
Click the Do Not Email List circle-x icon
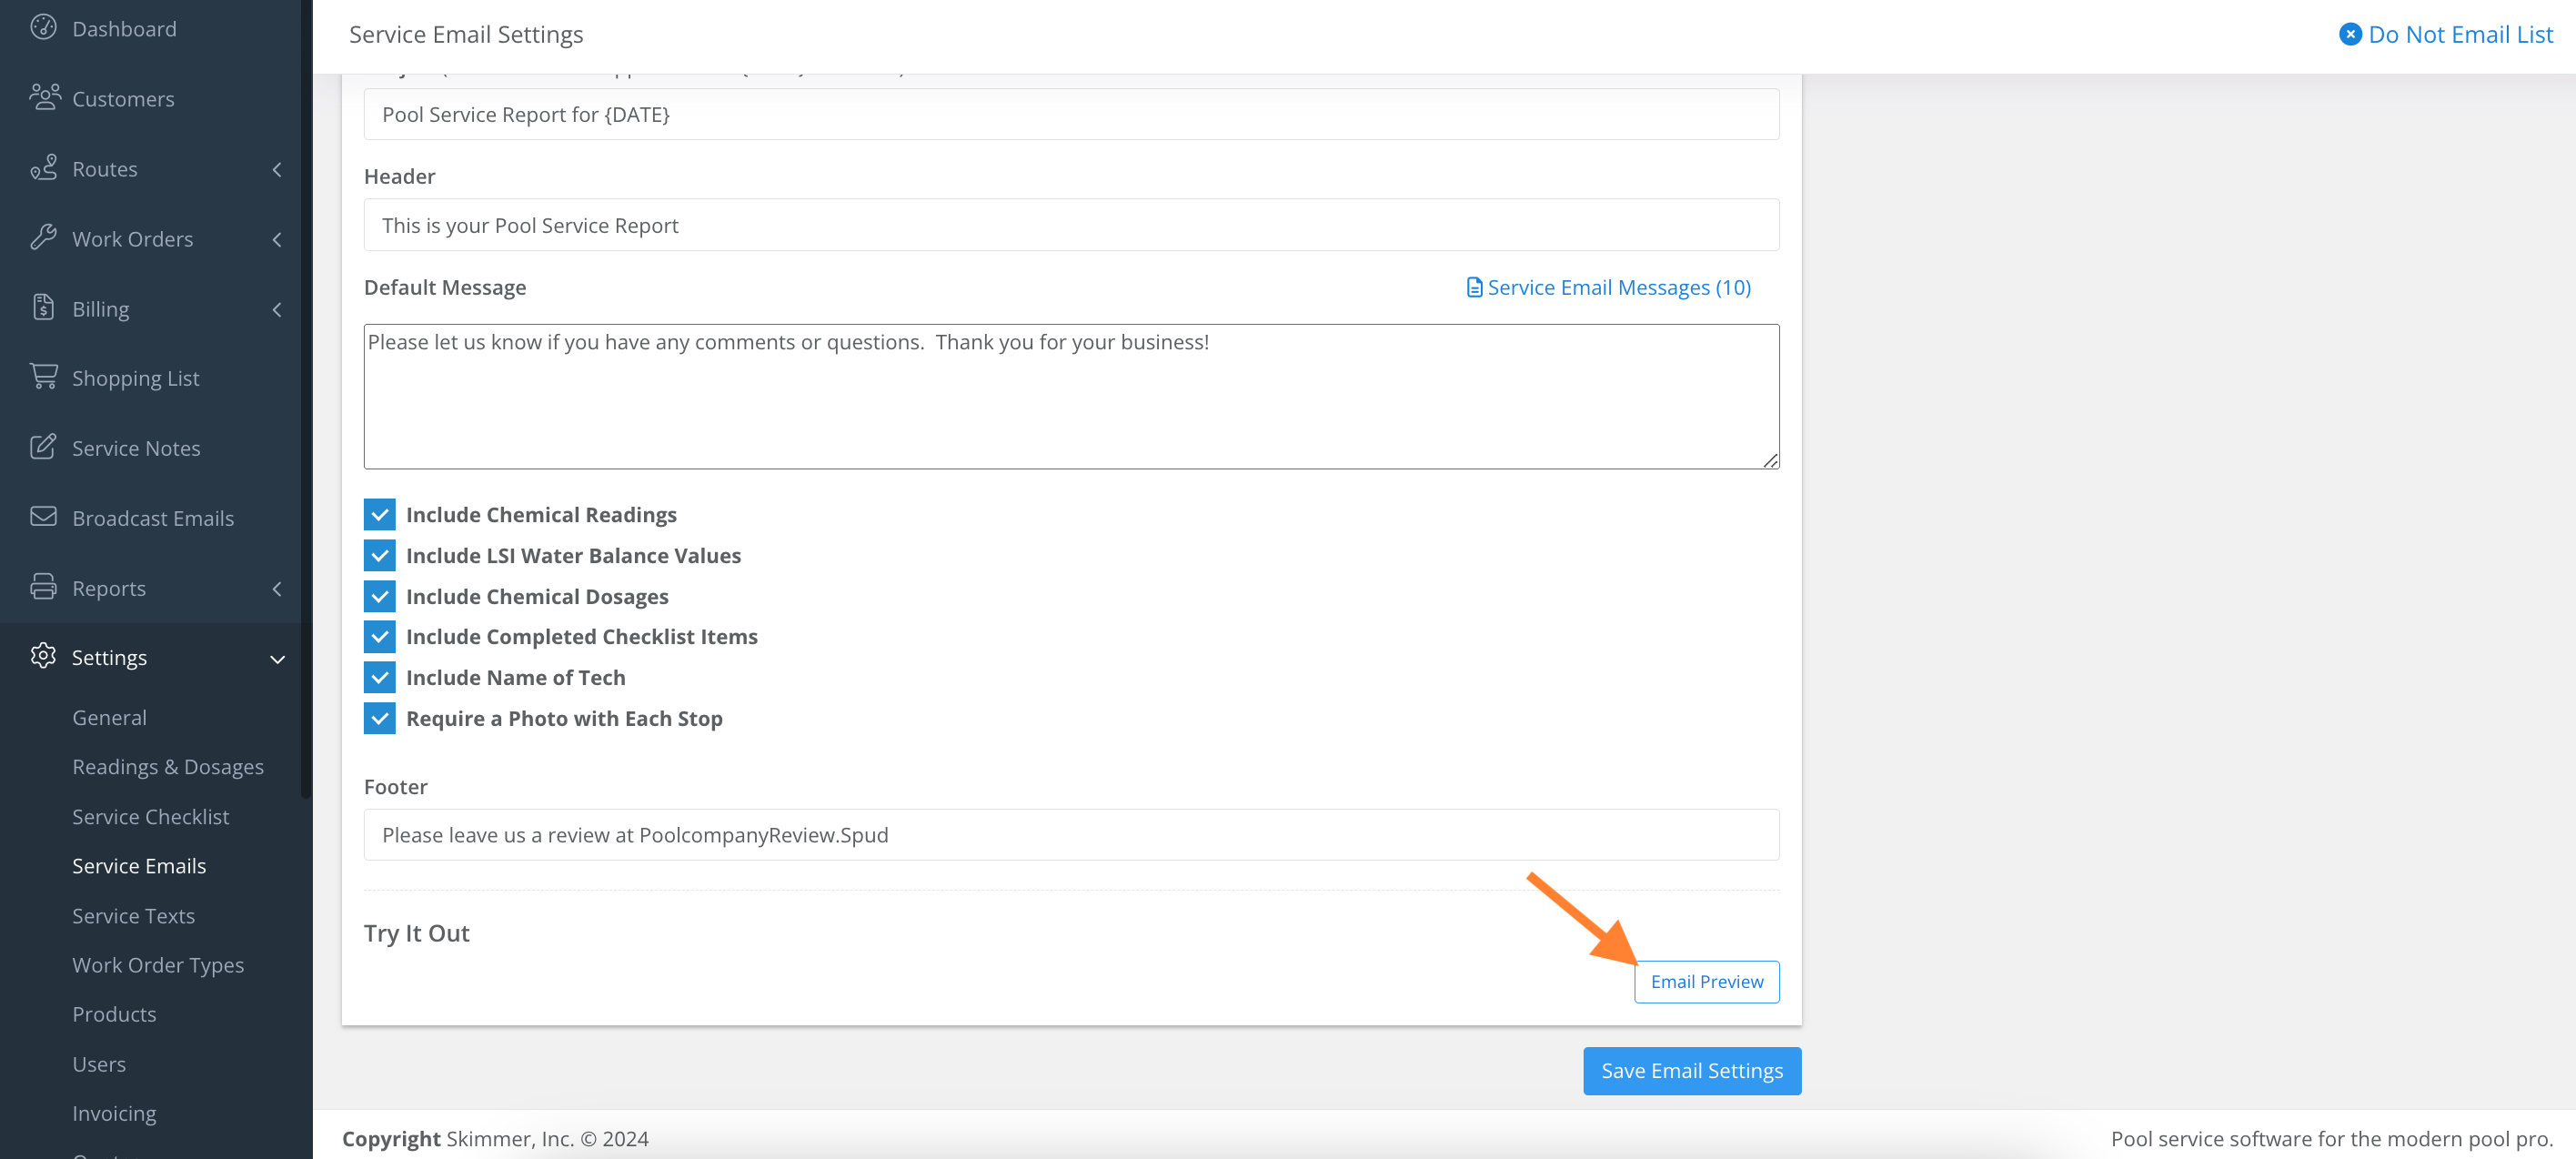(x=2350, y=34)
